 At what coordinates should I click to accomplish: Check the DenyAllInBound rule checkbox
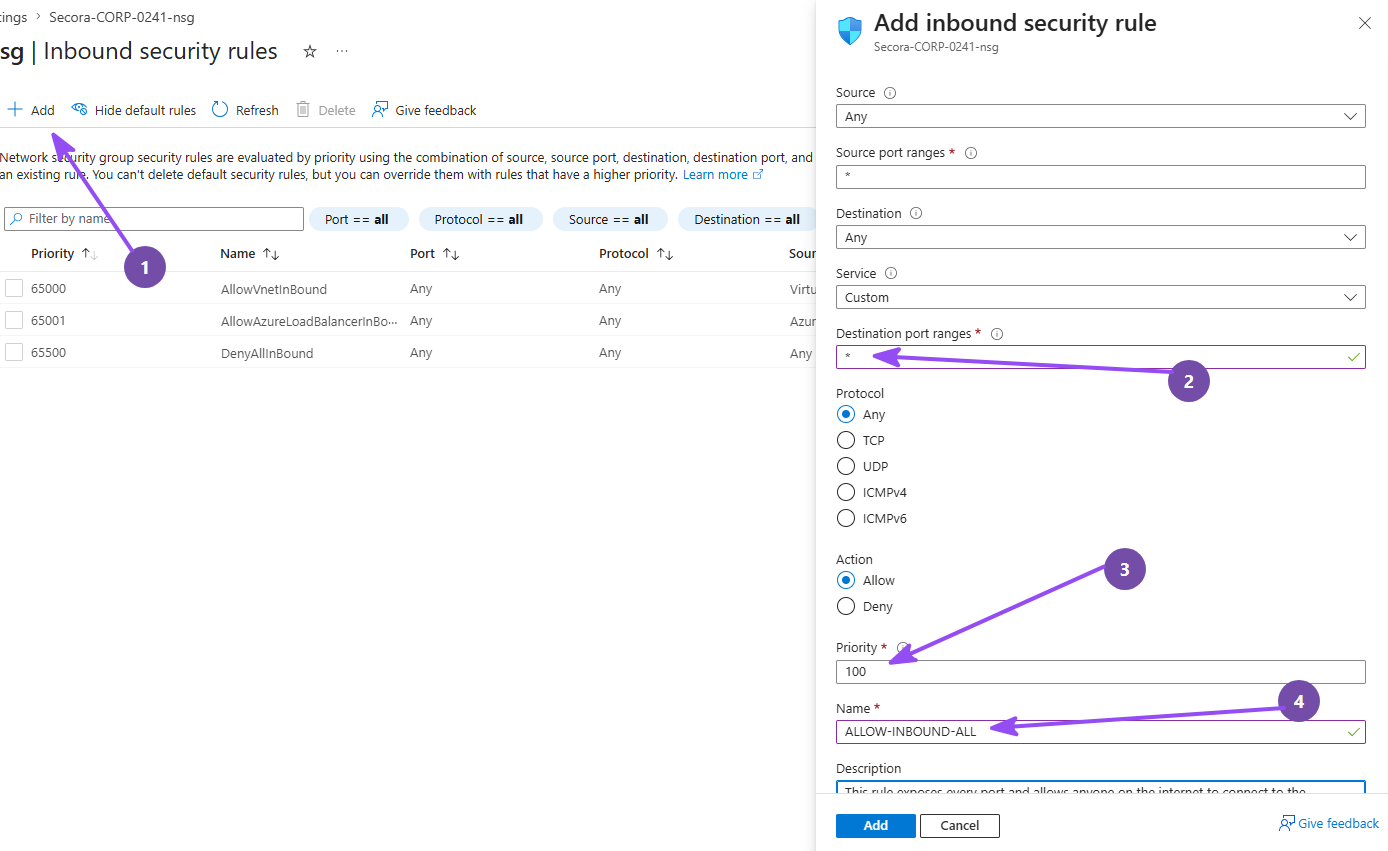click(x=14, y=352)
